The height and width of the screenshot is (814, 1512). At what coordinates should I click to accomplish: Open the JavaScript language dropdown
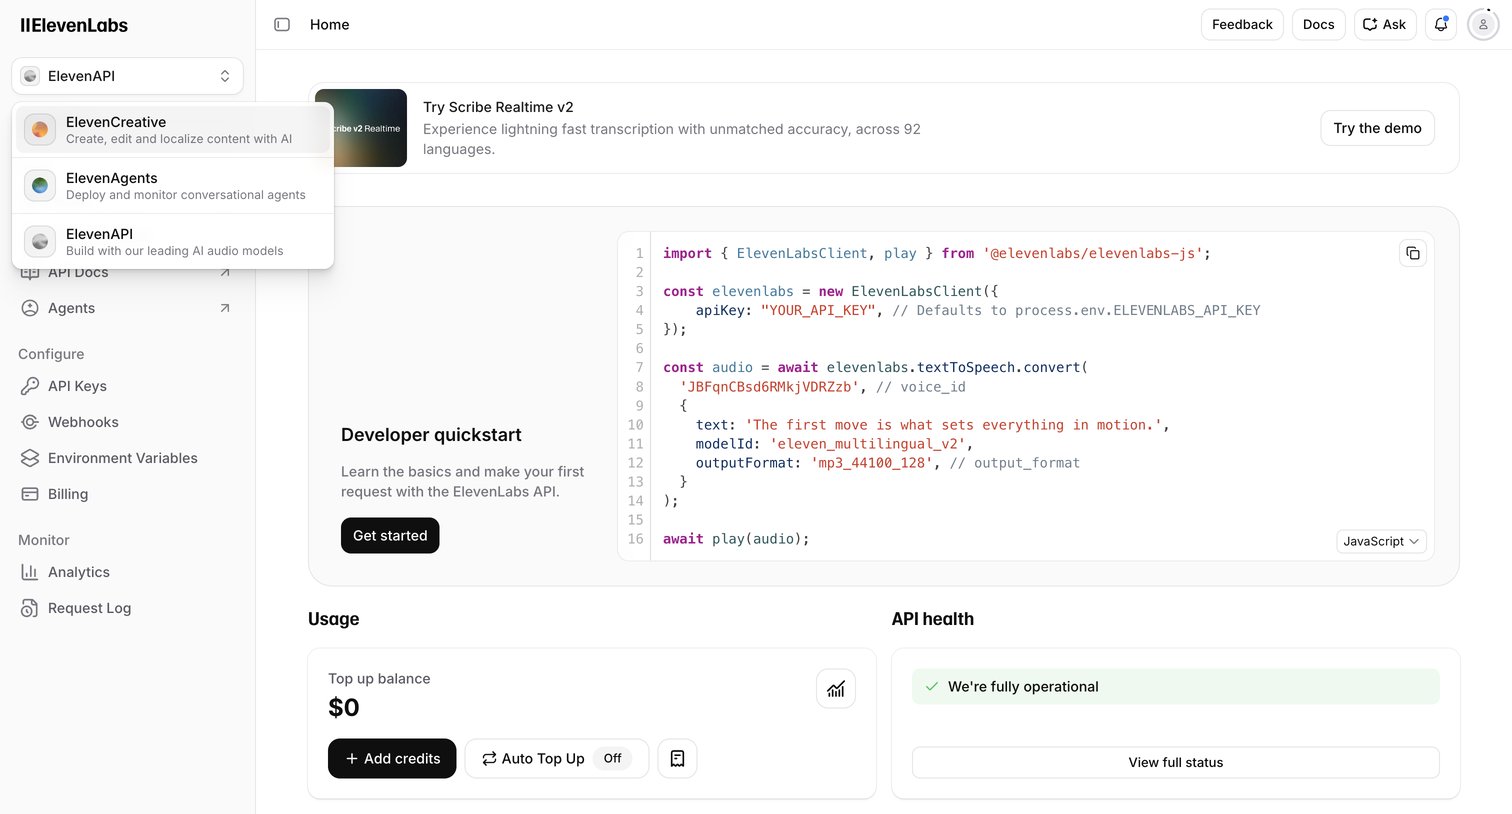pyautogui.click(x=1381, y=541)
